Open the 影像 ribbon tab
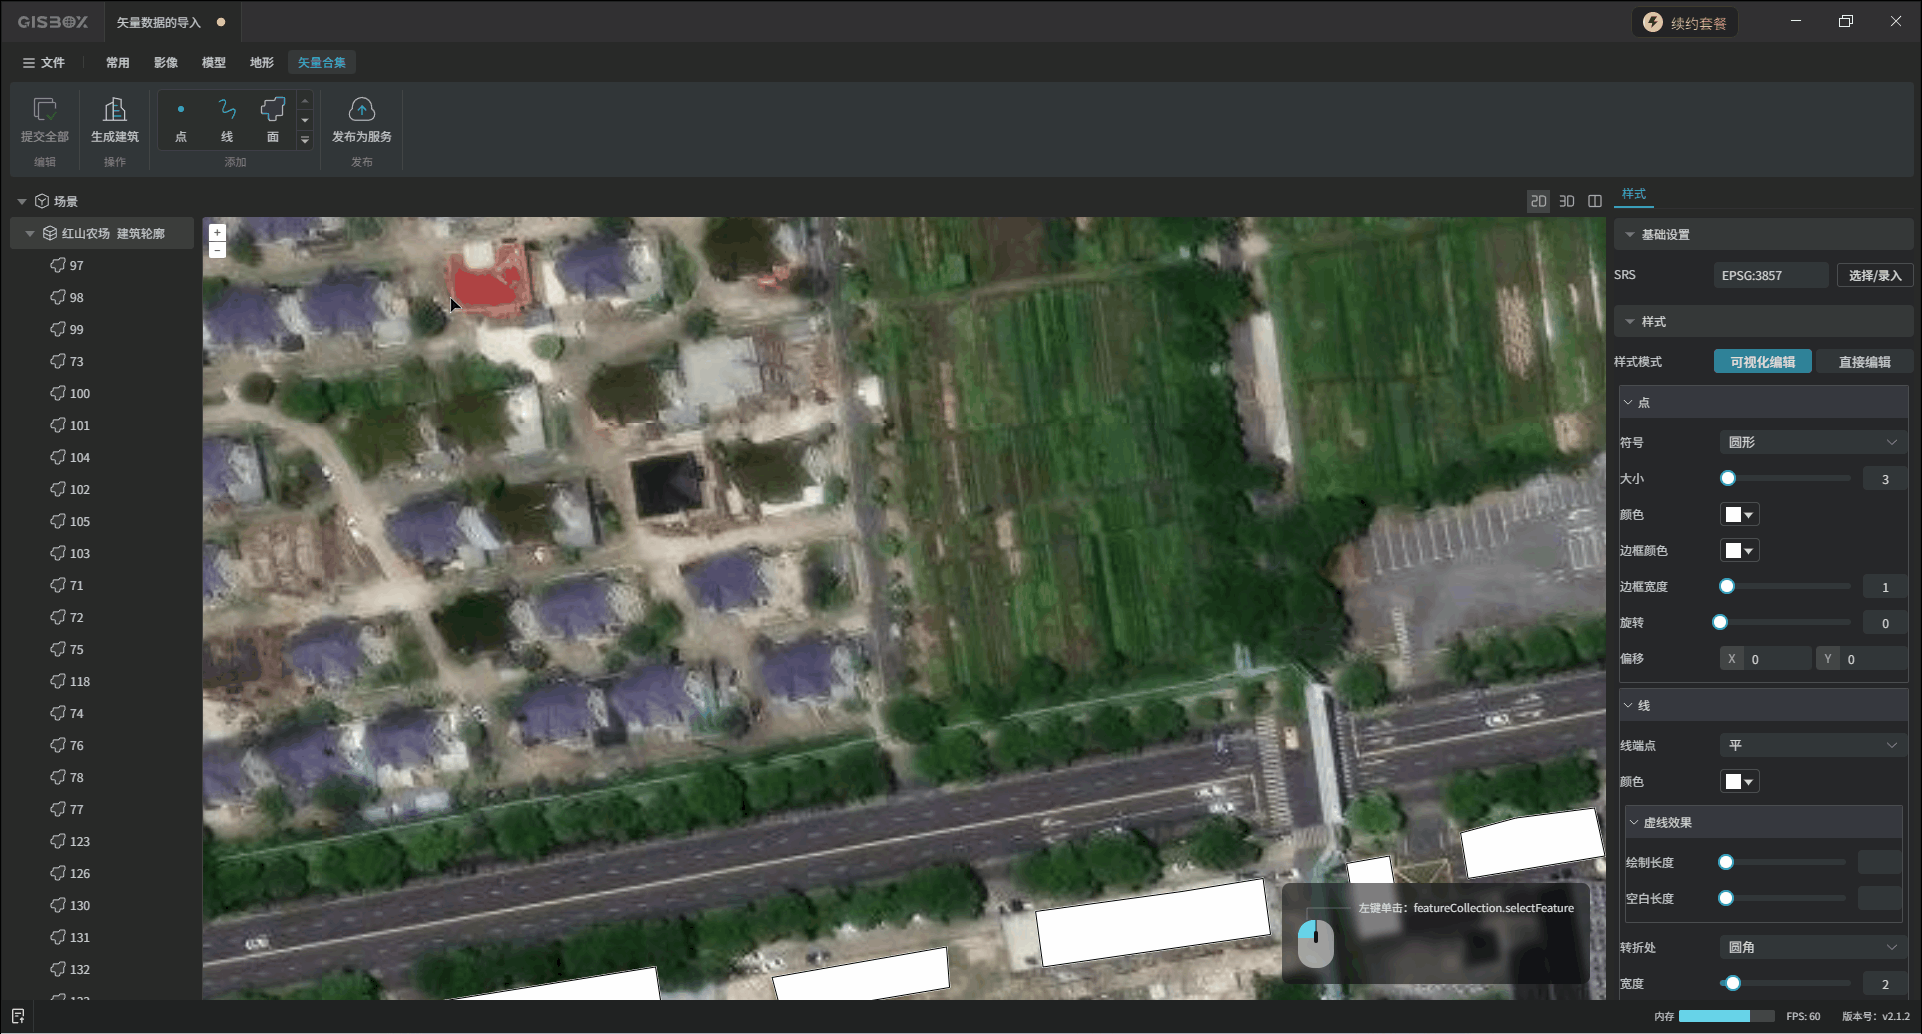The width and height of the screenshot is (1922, 1034). (x=166, y=62)
